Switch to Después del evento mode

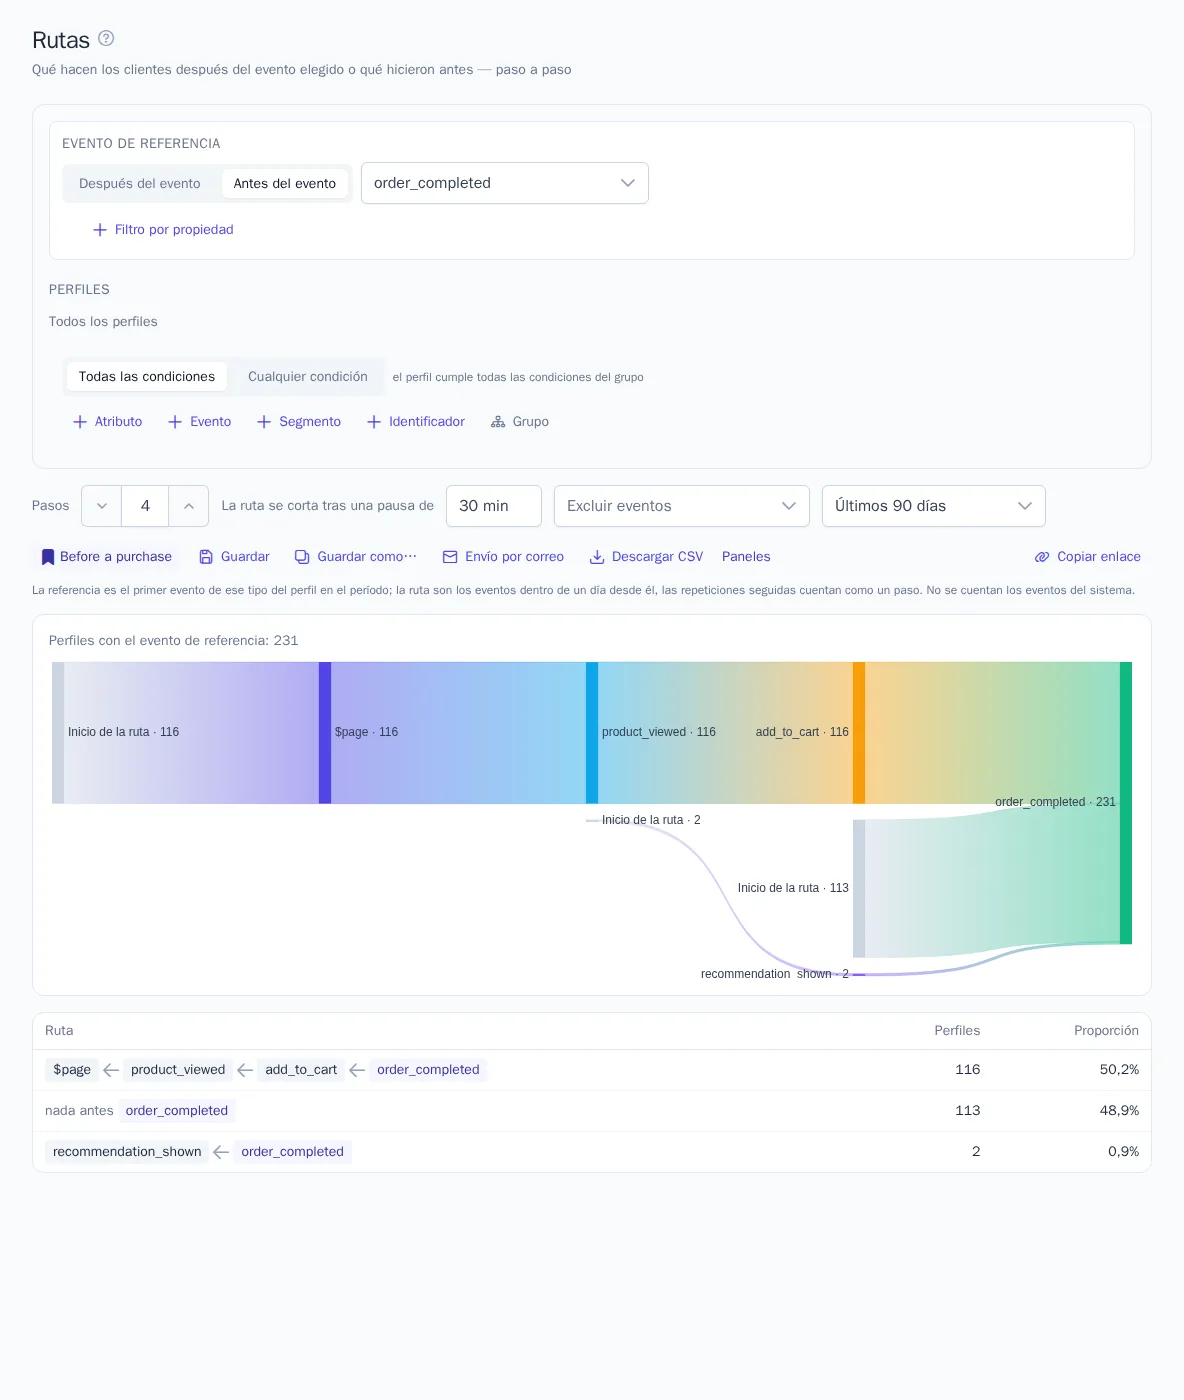[x=140, y=184]
